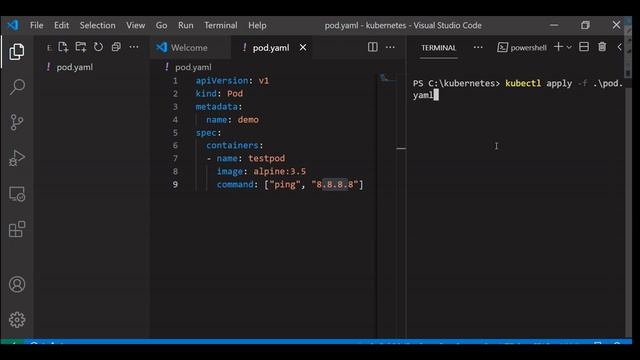Collapse all folders in explorer
The height and width of the screenshot is (360, 640).
point(116,47)
